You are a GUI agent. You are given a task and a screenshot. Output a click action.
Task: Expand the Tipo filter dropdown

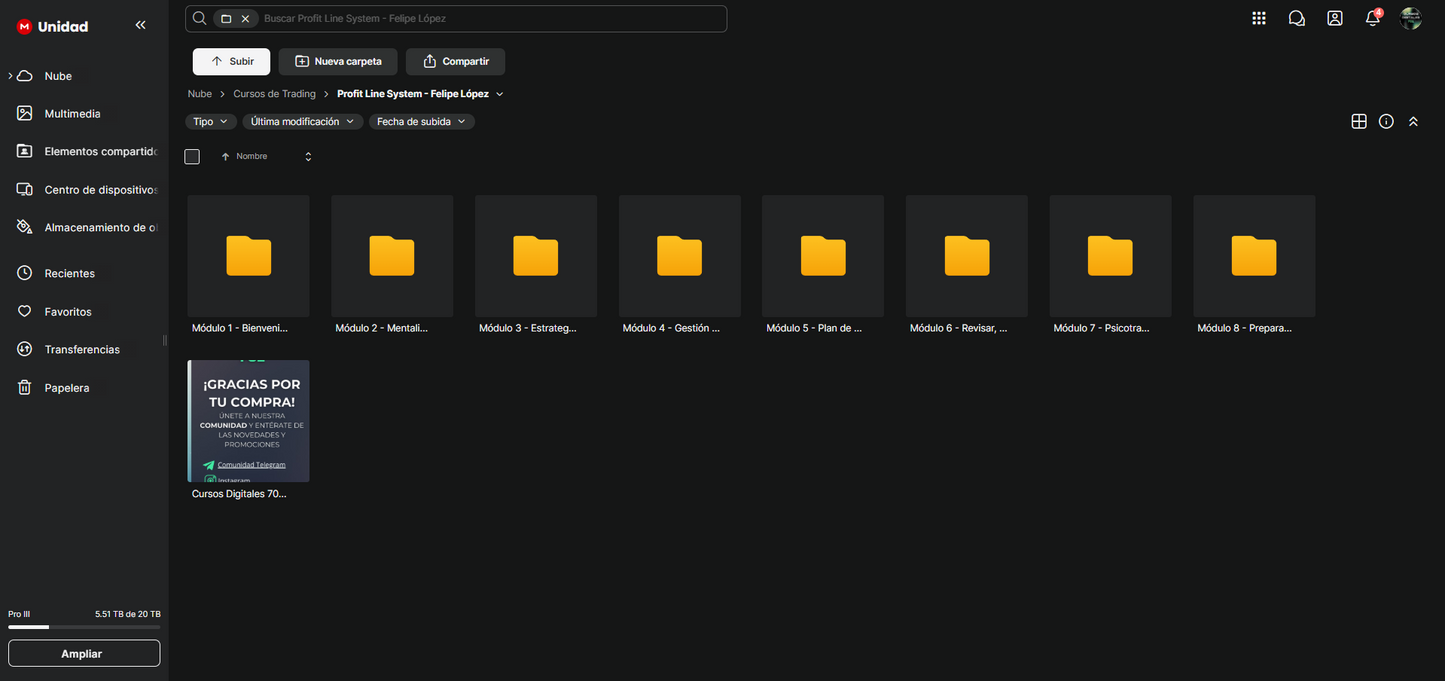pyautogui.click(x=210, y=121)
